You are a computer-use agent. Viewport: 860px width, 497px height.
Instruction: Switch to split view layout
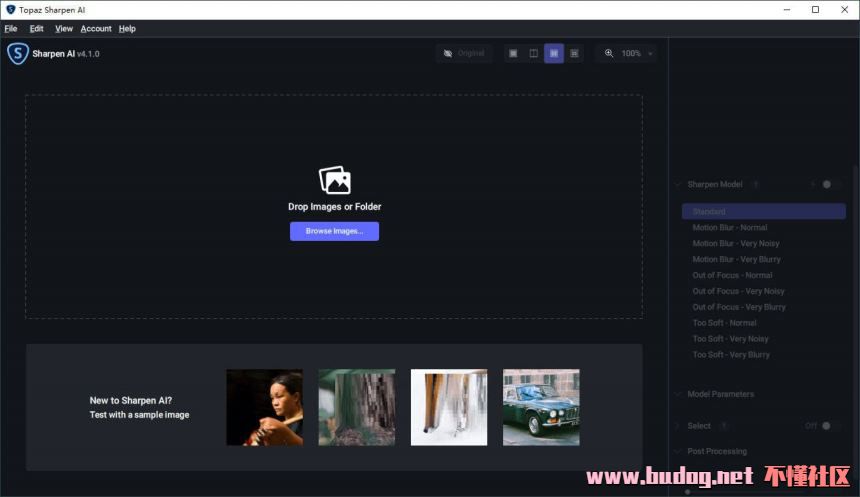(533, 53)
